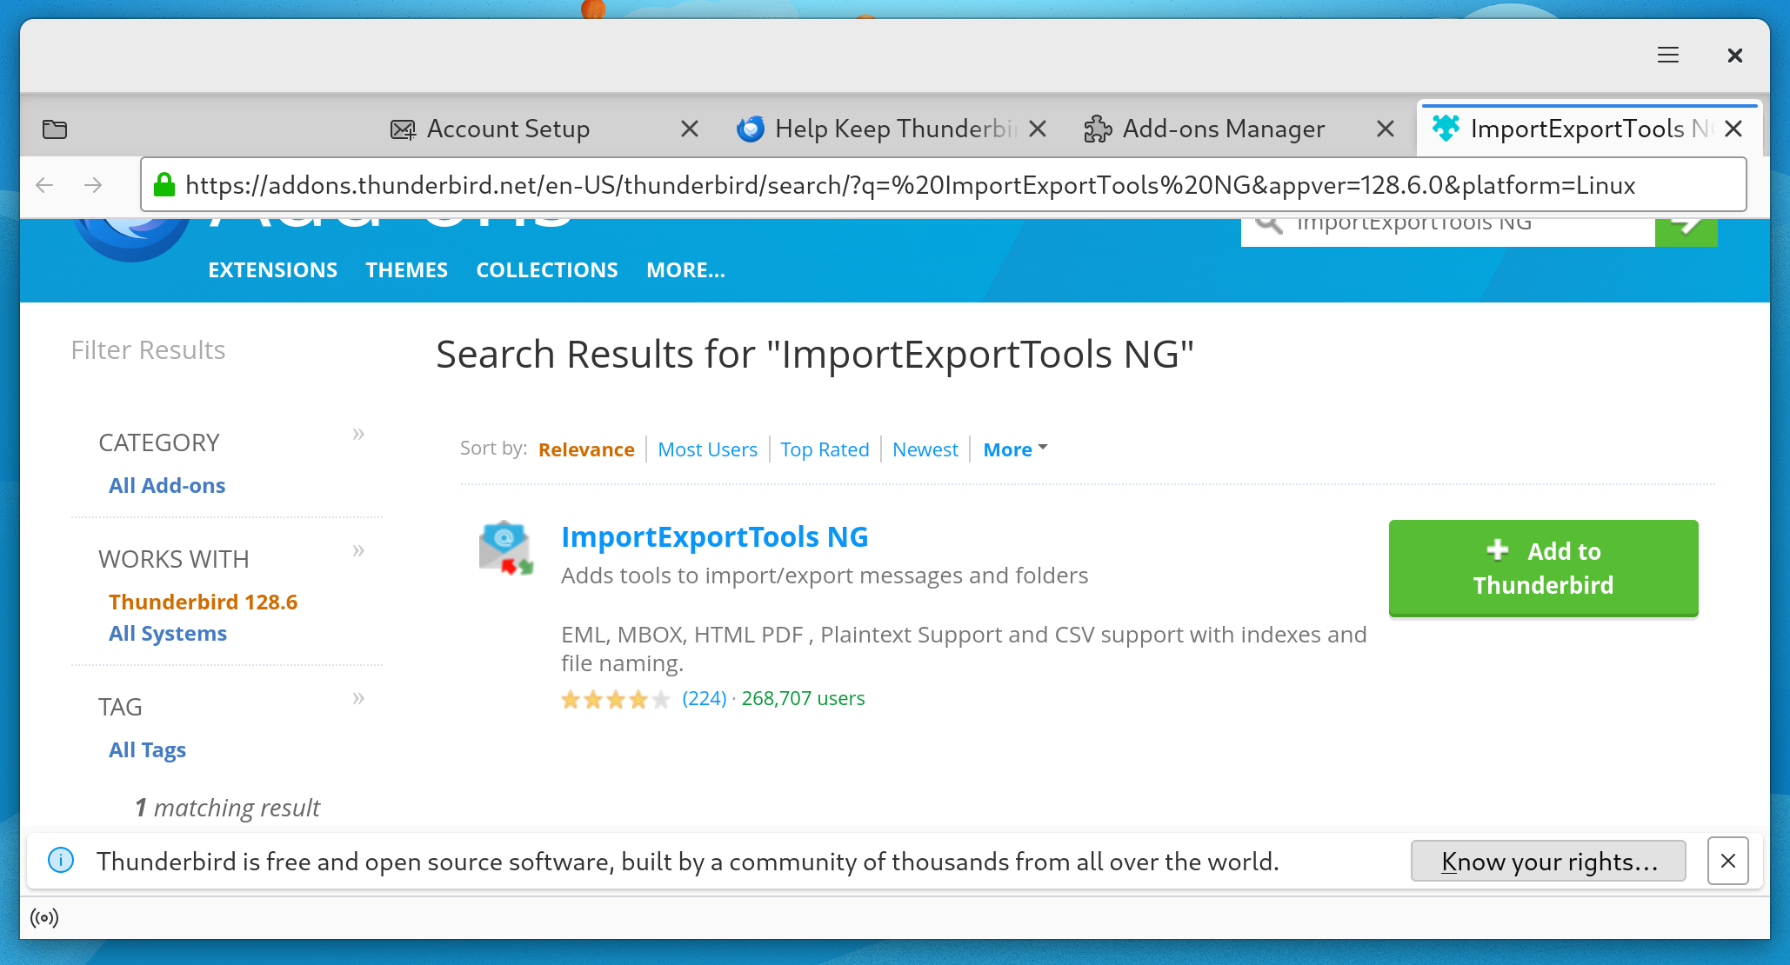Click the '1 matching result' text
Image resolution: width=1790 pixels, height=965 pixels.
pos(227,808)
